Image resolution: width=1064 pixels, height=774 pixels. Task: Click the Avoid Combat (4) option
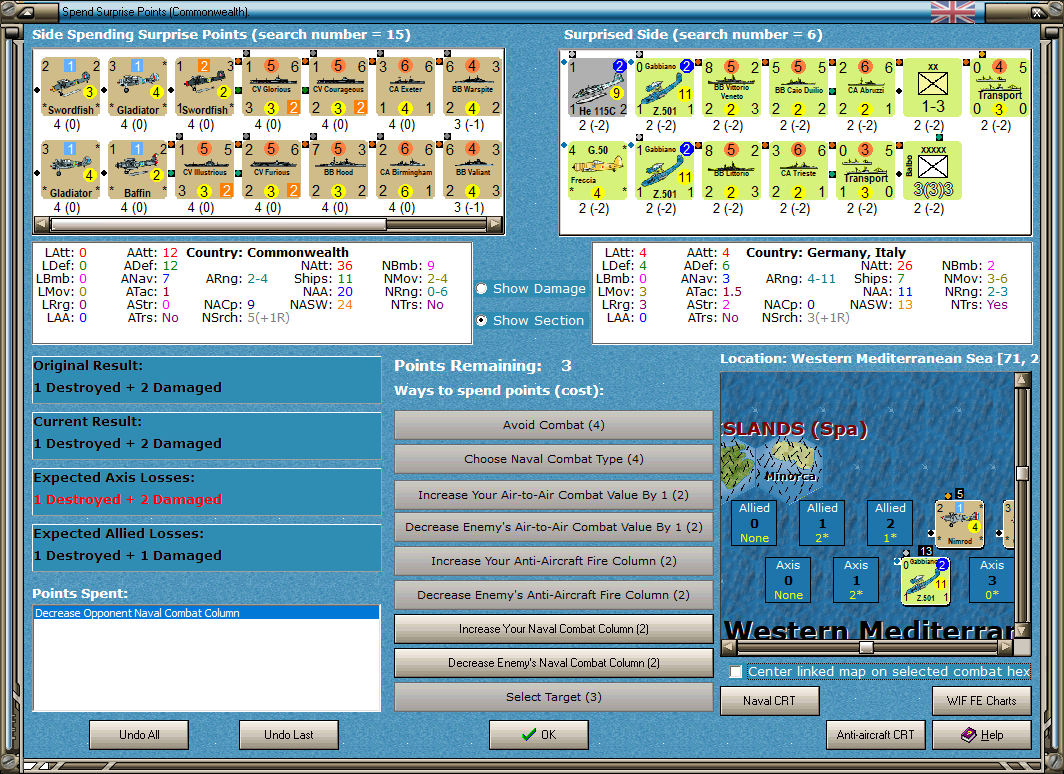click(x=554, y=425)
